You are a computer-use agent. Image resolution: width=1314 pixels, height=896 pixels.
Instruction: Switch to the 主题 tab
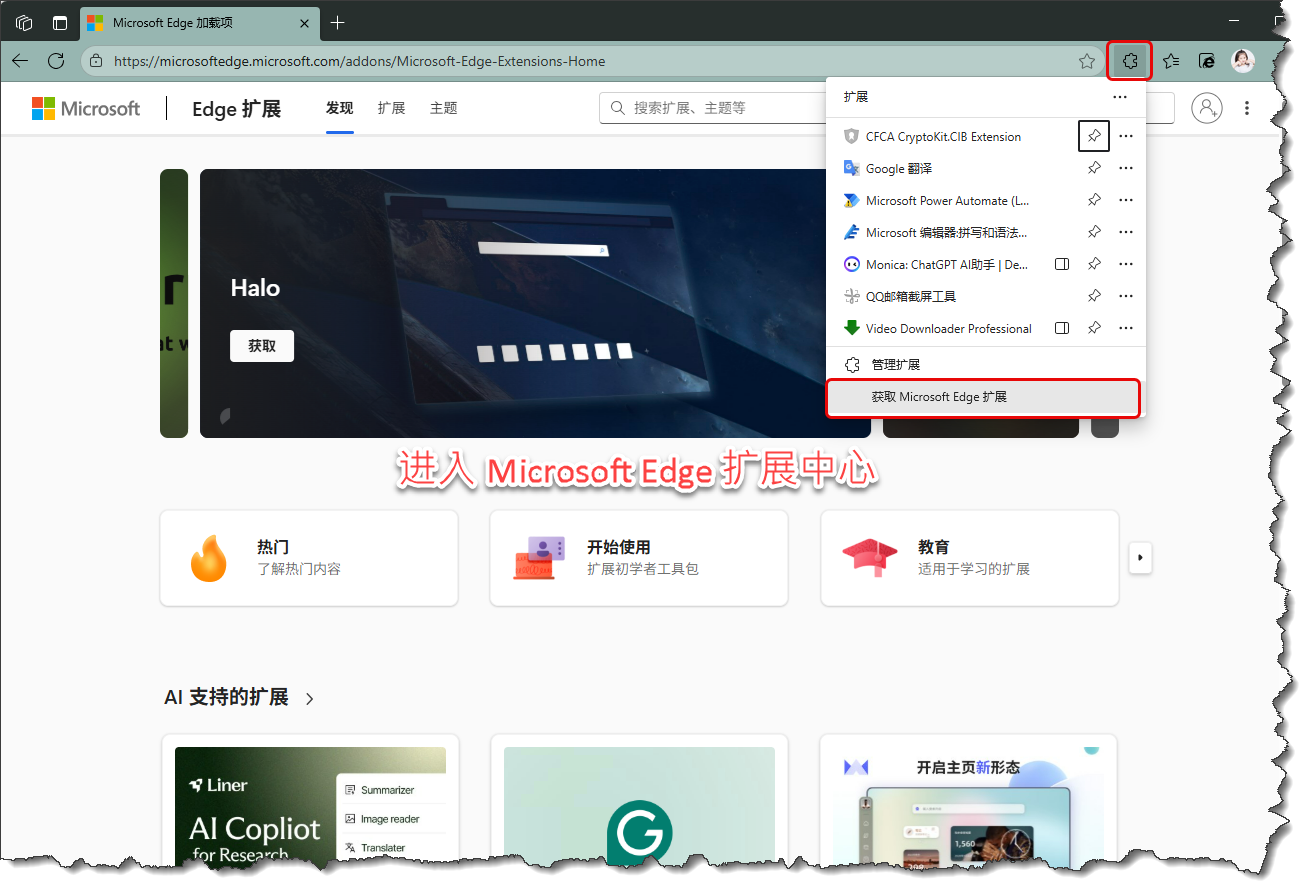[x=443, y=108]
